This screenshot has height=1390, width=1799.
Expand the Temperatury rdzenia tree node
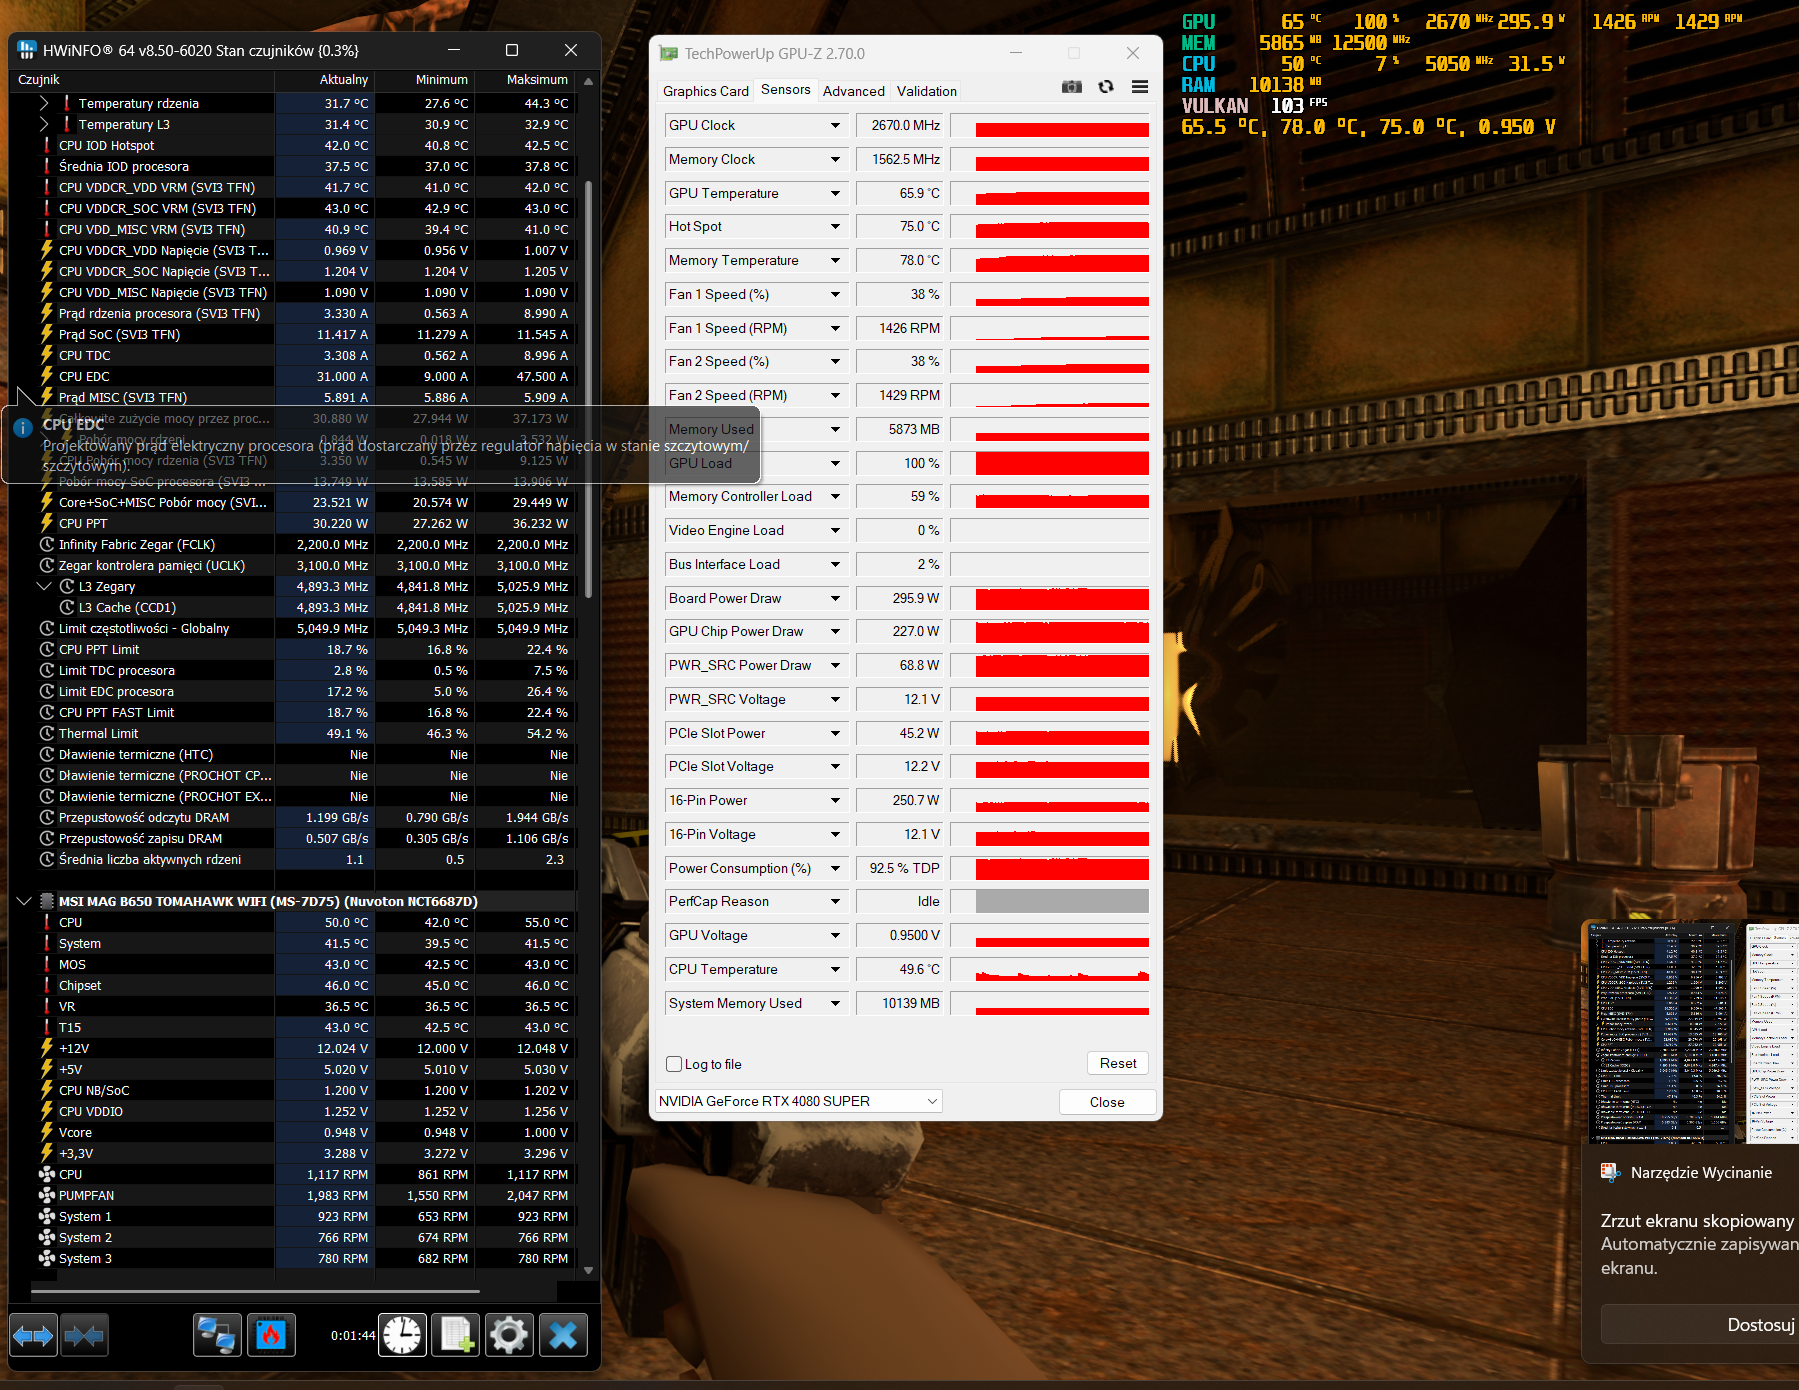pyautogui.click(x=43, y=103)
